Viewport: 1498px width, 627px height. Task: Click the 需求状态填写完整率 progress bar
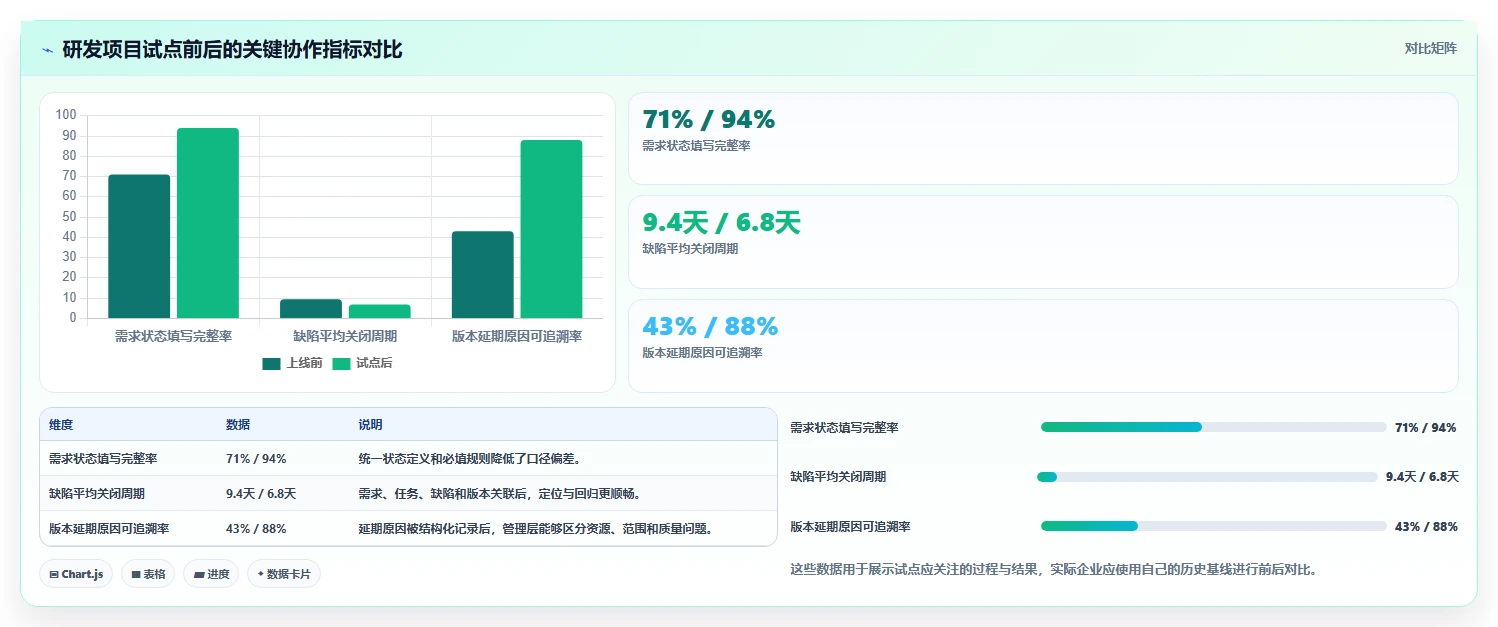pyautogui.click(x=1213, y=427)
